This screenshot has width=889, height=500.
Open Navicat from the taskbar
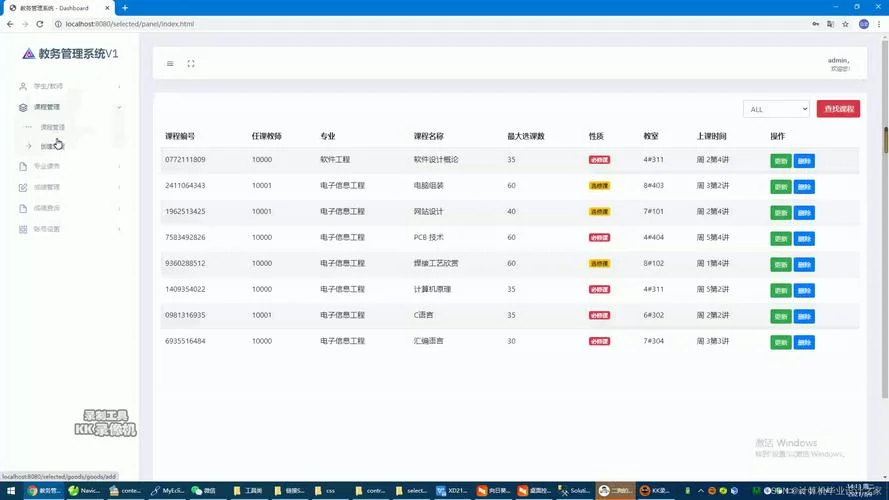[x=84, y=490]
